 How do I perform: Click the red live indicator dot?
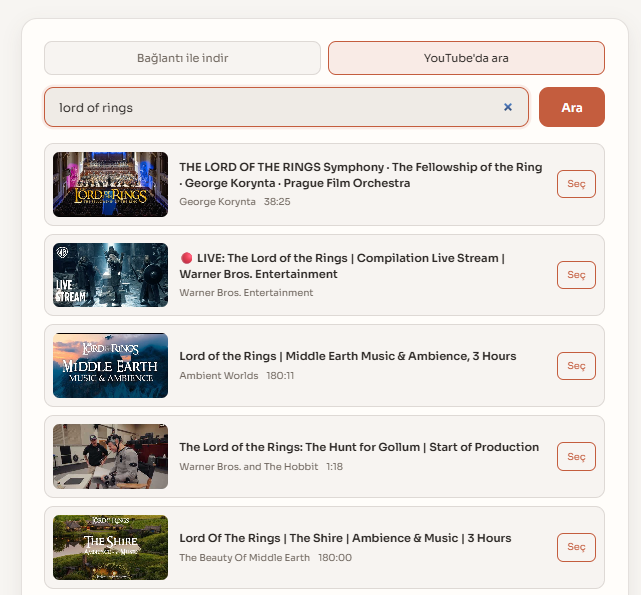coord(186,258)
